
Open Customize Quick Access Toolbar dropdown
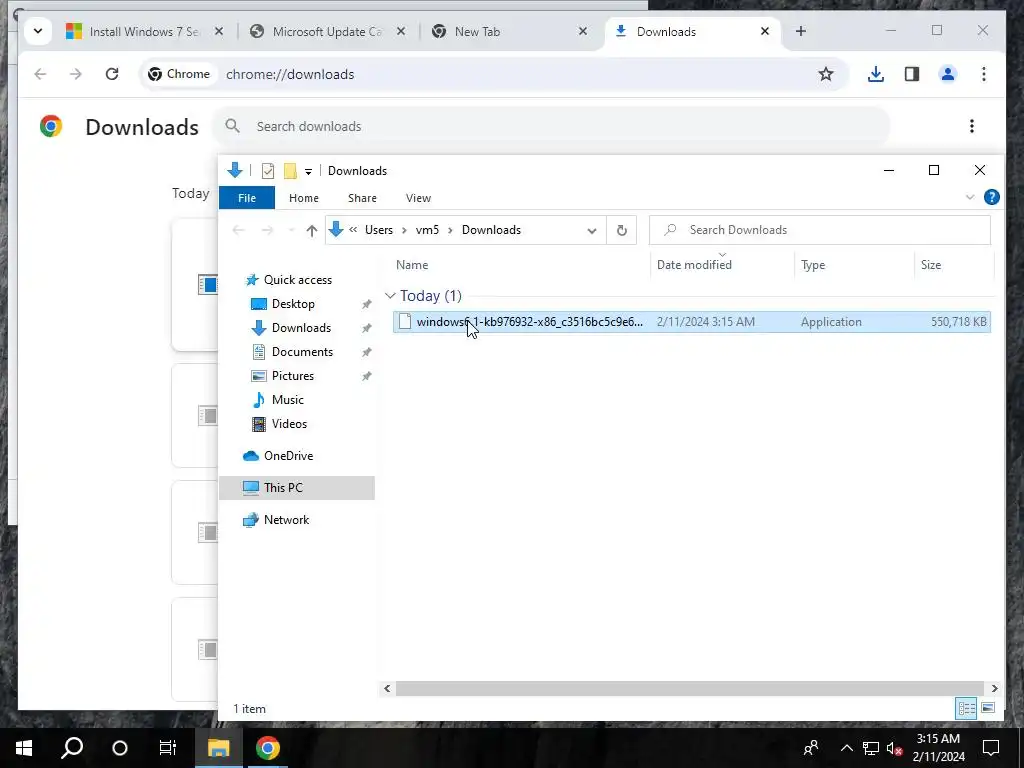point(308,172)
